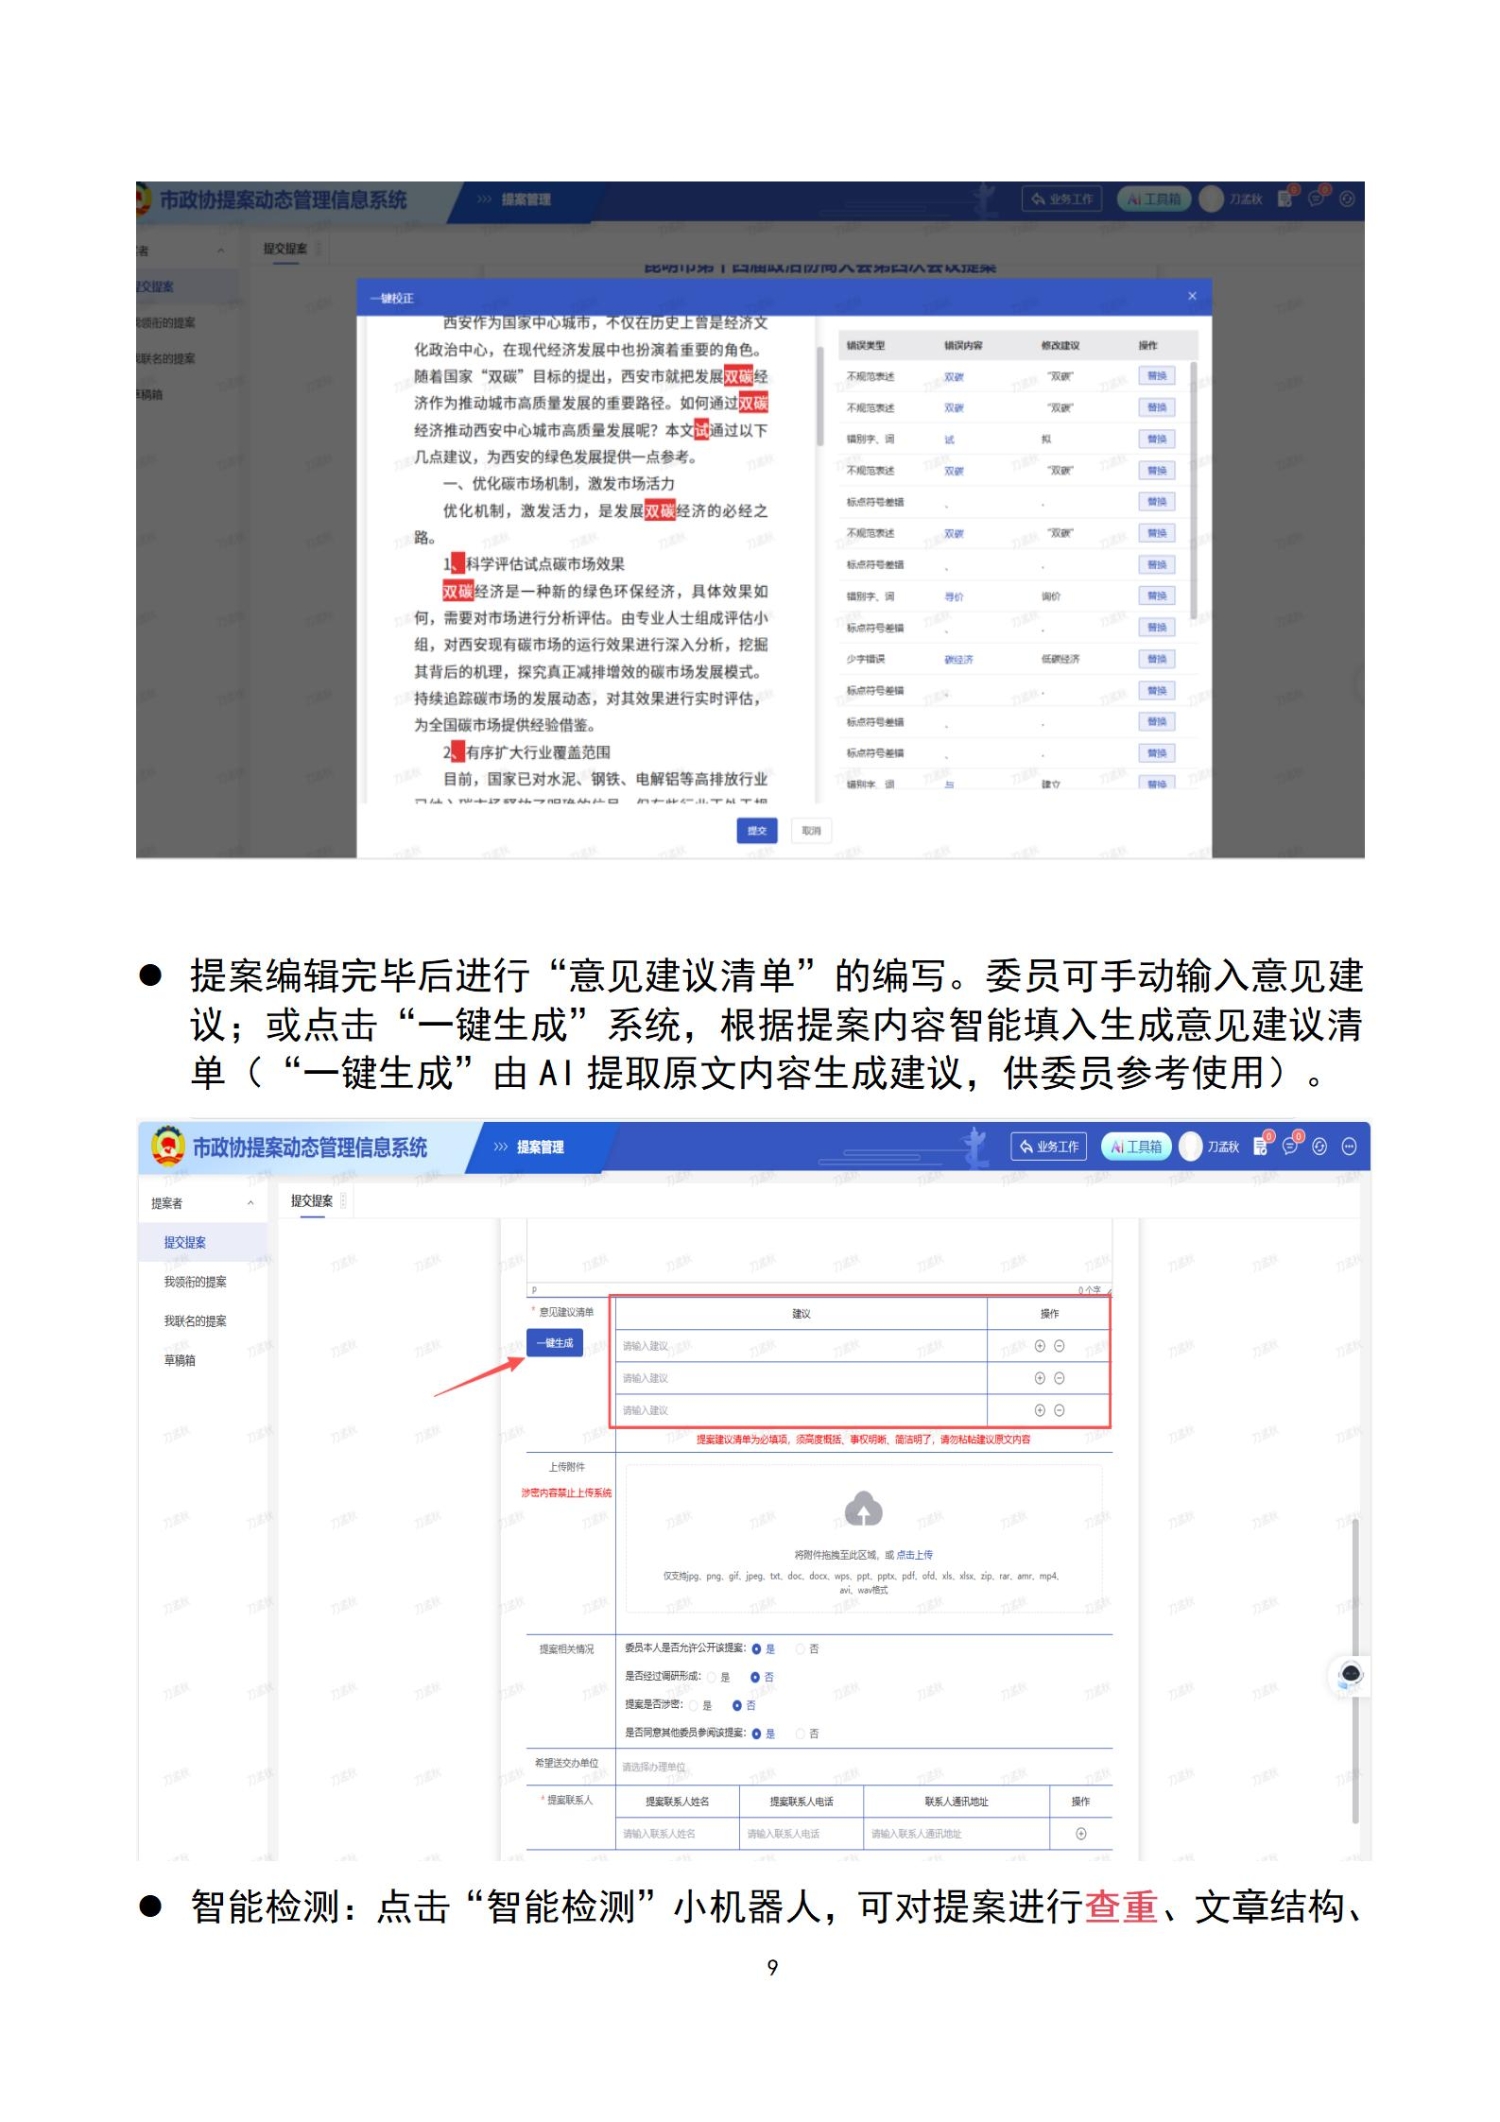1500x2122 pixels.
Task: Open 草稿箱 in sidebar
Action: coord(180,1360)
